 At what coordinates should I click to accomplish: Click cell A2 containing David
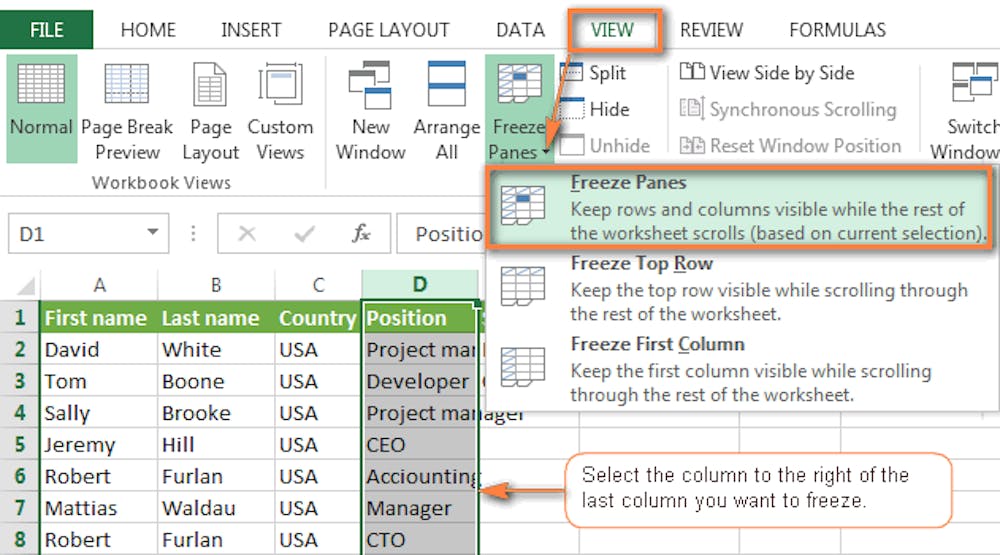point(98,350)
